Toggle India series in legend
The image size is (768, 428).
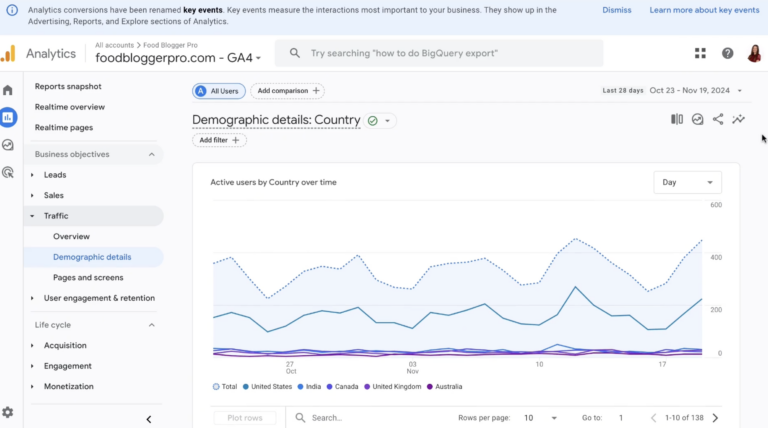tap(309, 386)
